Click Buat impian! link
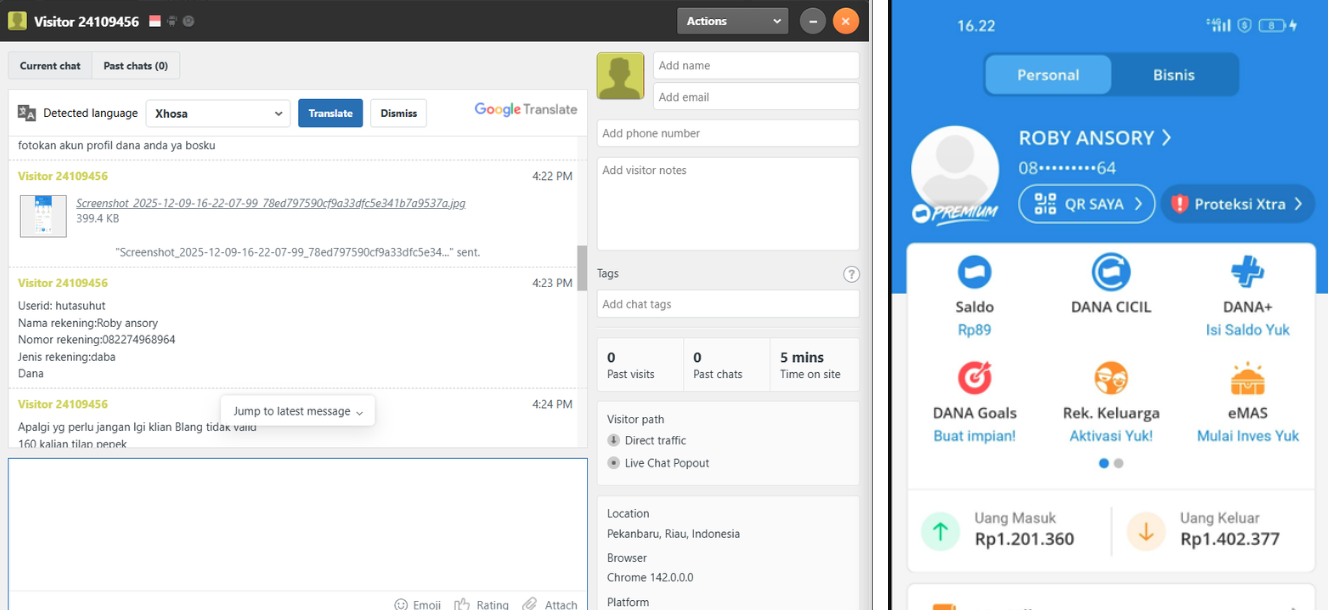Screen dimensions: 1328x610 click(x=974, y=436)
